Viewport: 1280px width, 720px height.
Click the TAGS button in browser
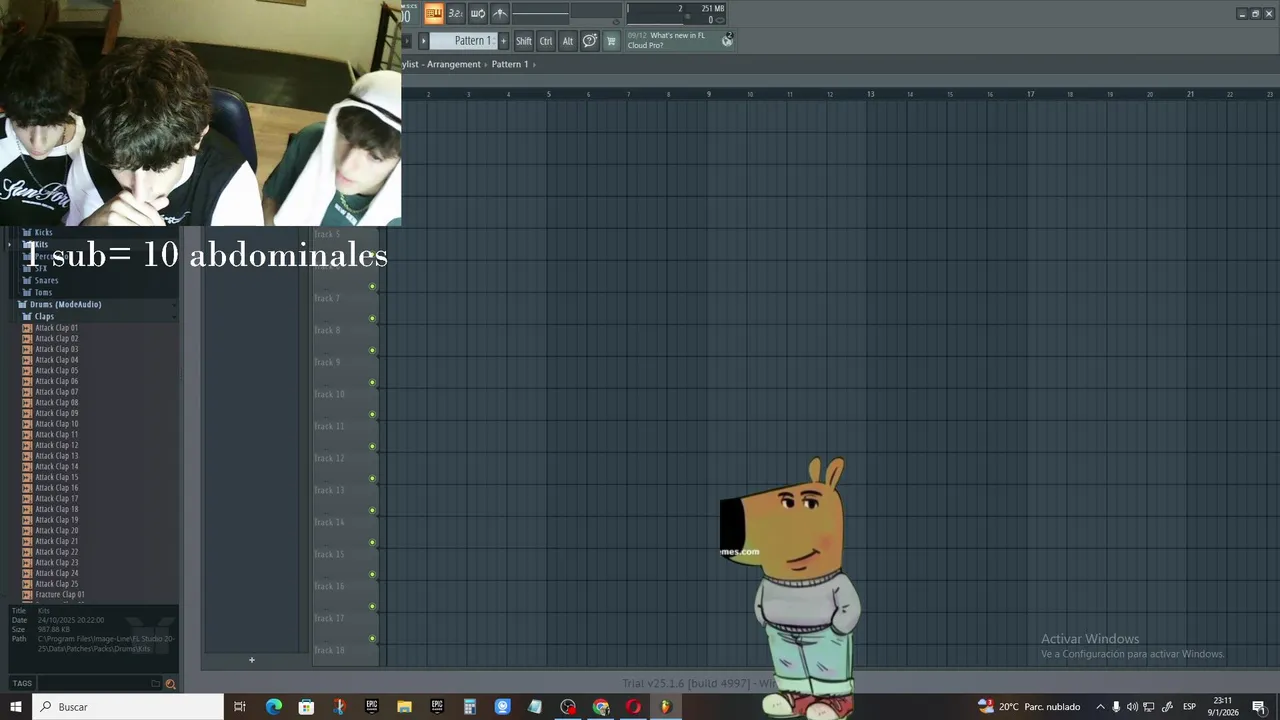pyautogui.click(x=22, y=684)
